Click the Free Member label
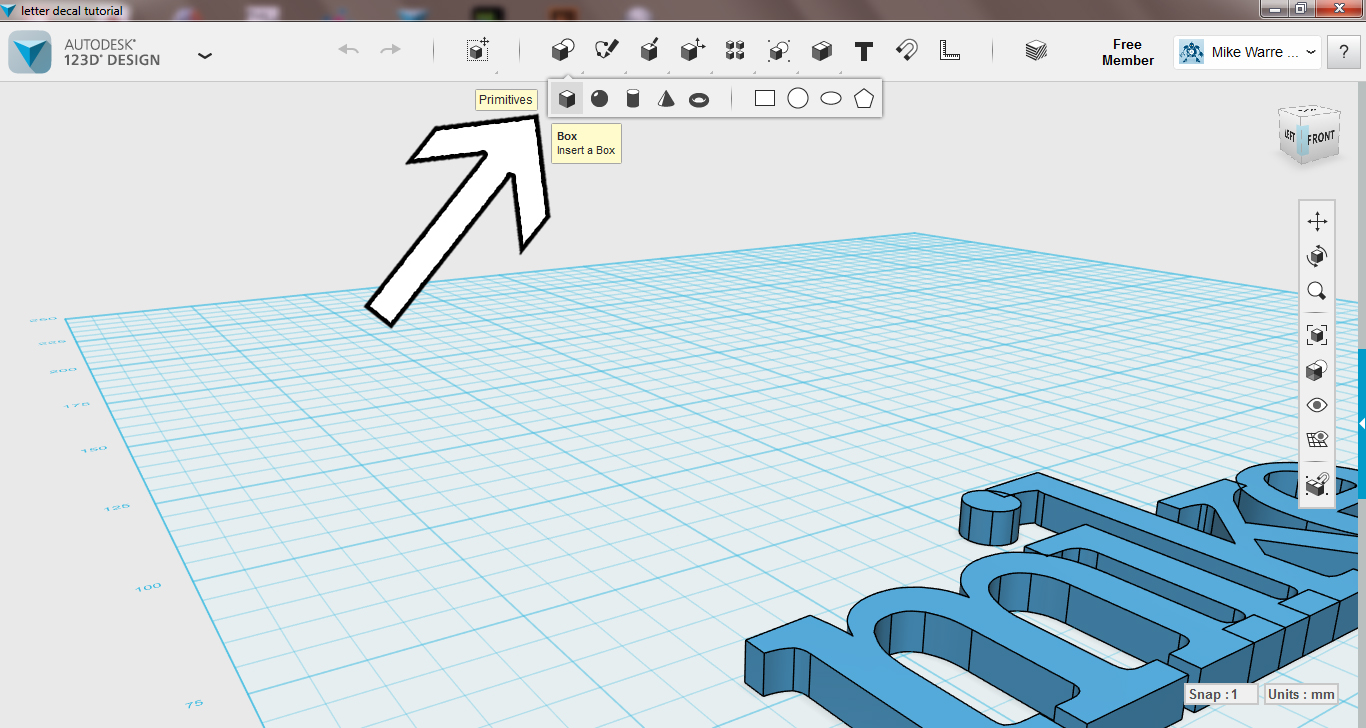Viewport: 1366px width, 728px height. [x=1127, y=52]
